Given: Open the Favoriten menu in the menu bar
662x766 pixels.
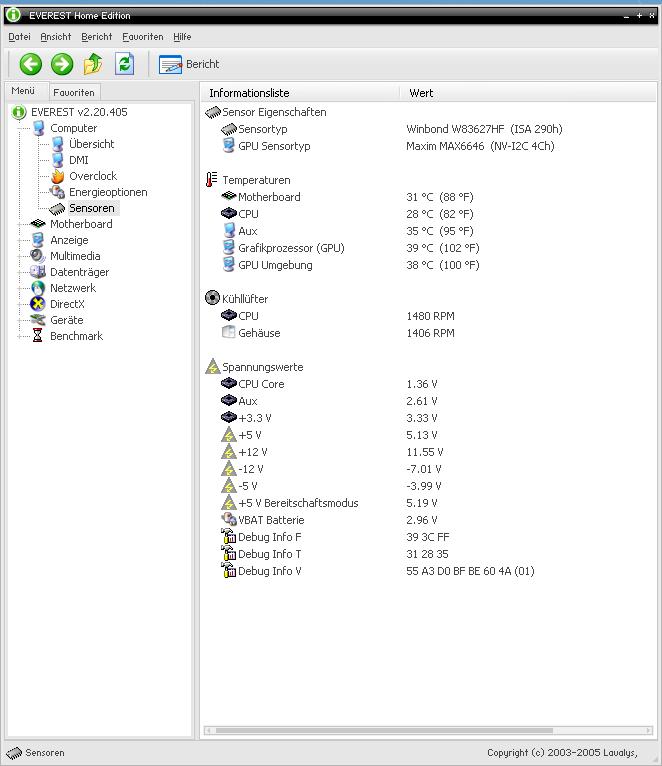Looking at the screenshot, I should (x=143, y=37).
